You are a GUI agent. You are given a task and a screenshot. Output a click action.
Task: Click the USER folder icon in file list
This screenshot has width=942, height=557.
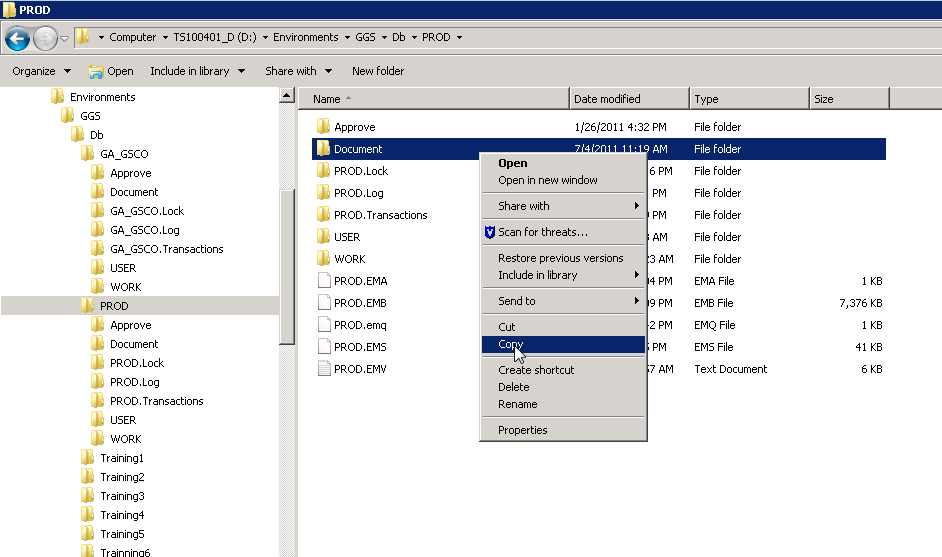(323, 237)
